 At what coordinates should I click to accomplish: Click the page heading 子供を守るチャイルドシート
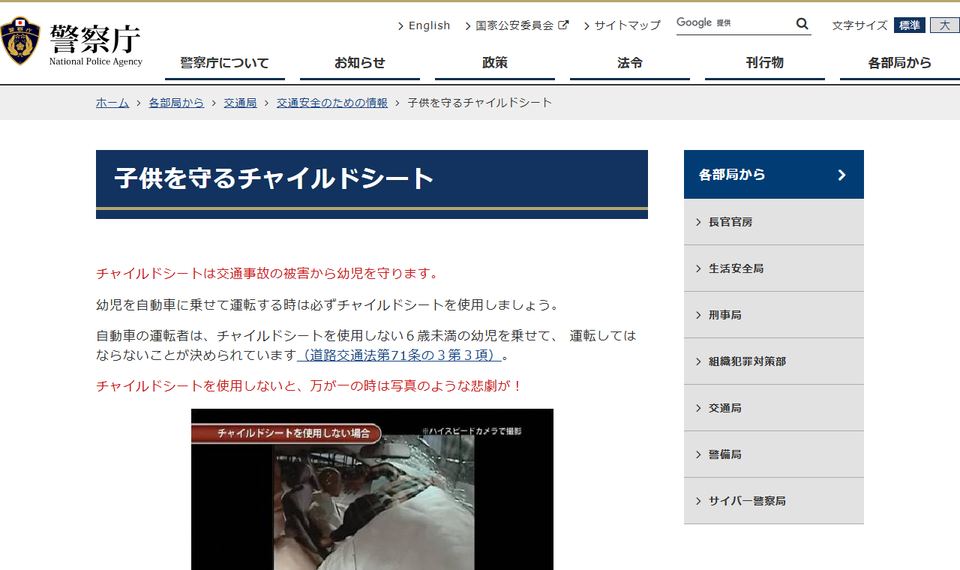pos(274,178)
